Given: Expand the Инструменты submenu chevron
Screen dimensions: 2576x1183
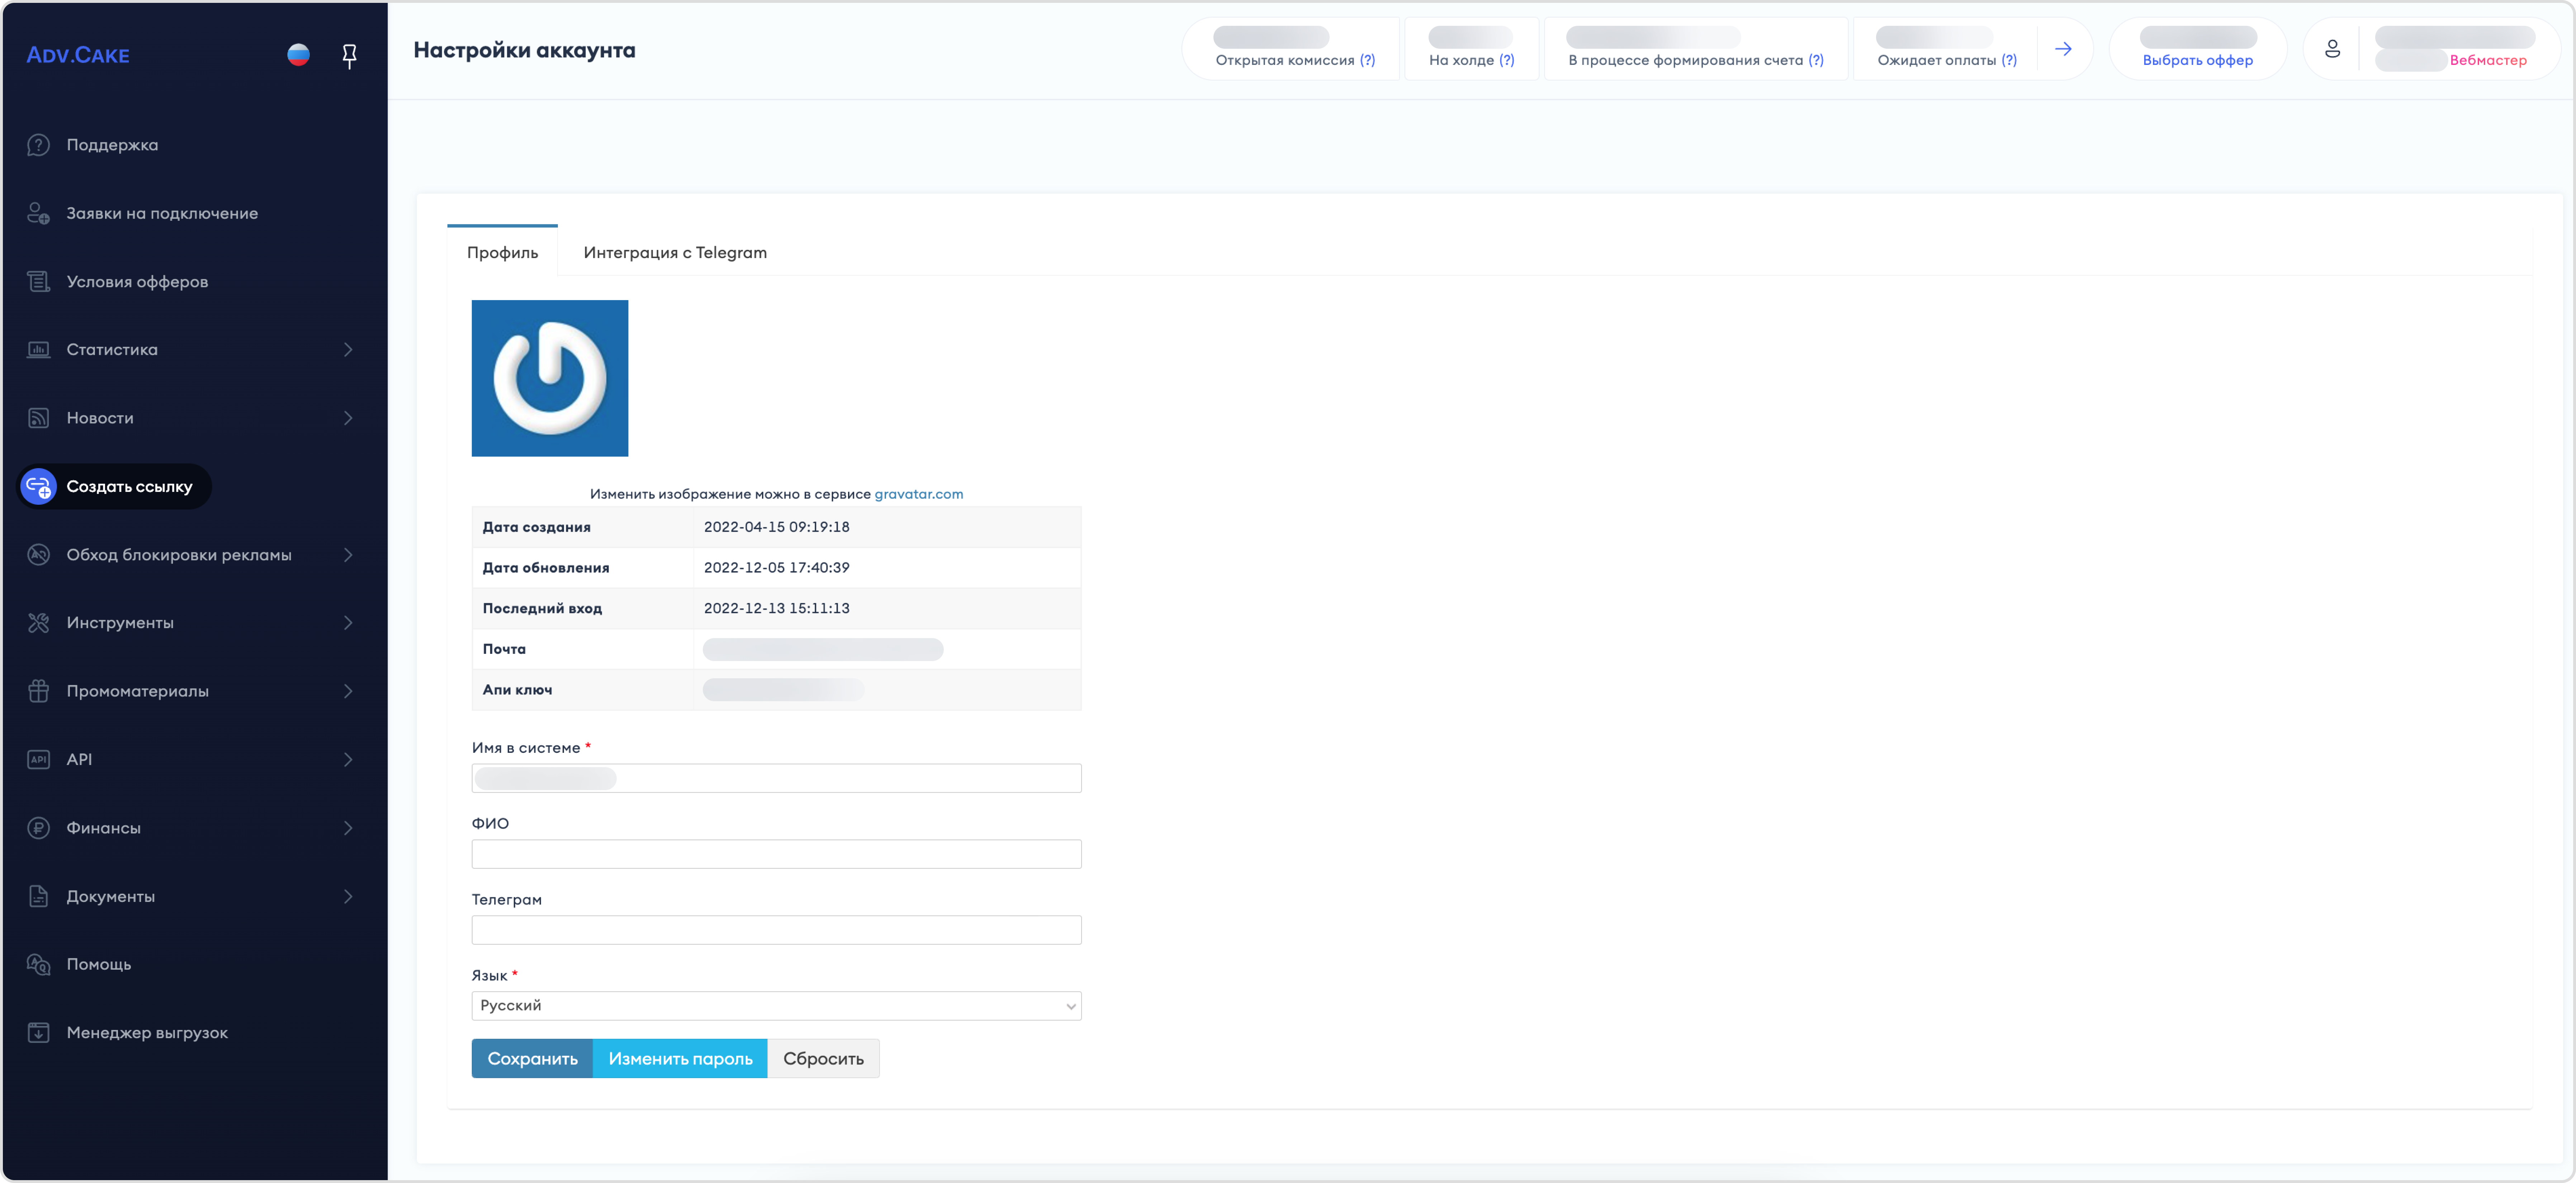Looking at the screenshot, I should click(x=348, y=623).
